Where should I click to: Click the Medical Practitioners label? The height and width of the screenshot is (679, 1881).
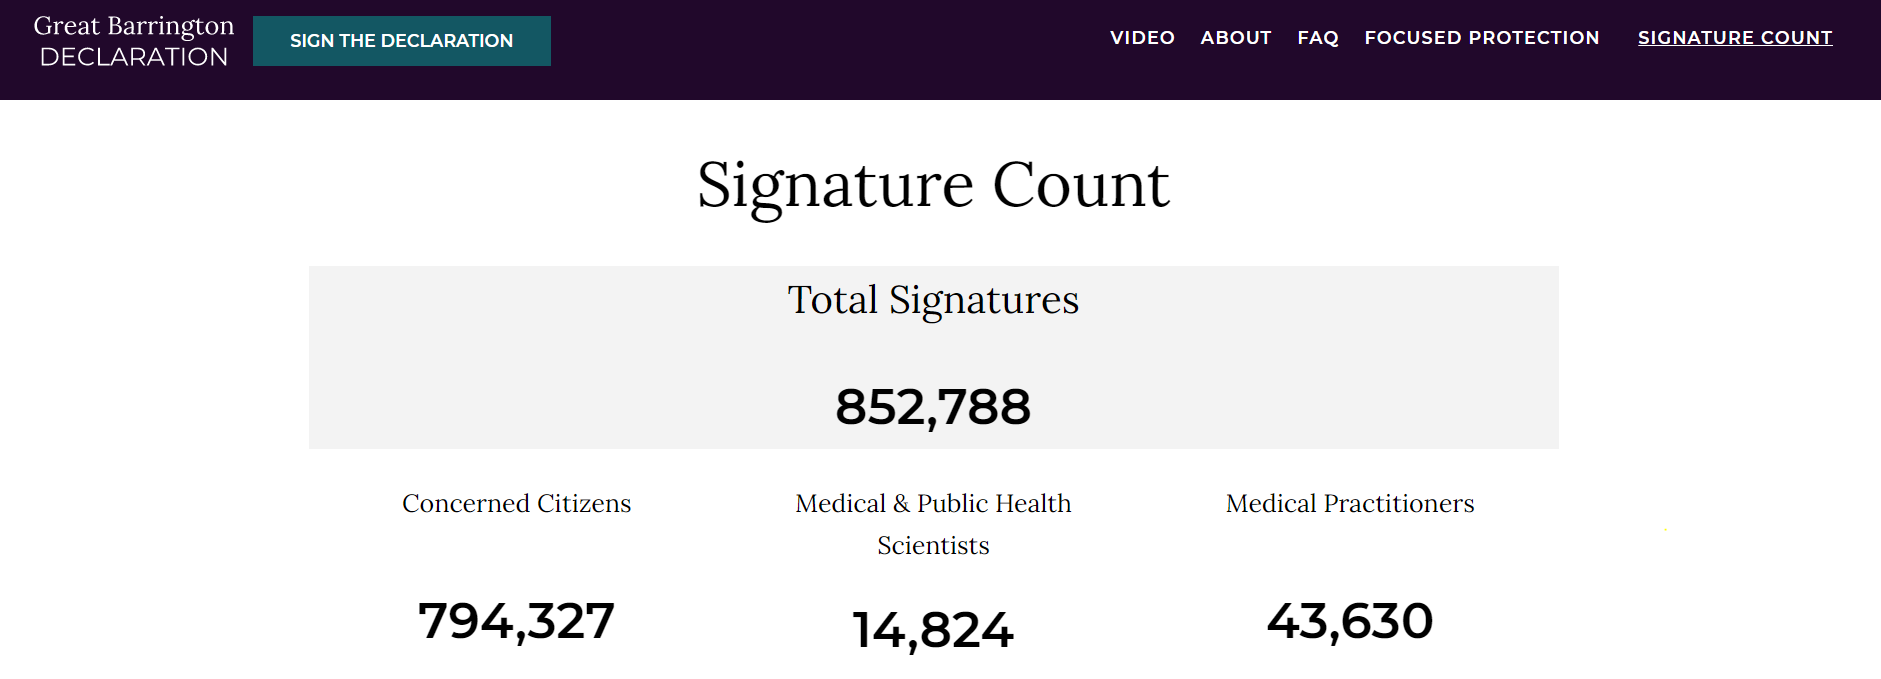tap(1349, 503)
